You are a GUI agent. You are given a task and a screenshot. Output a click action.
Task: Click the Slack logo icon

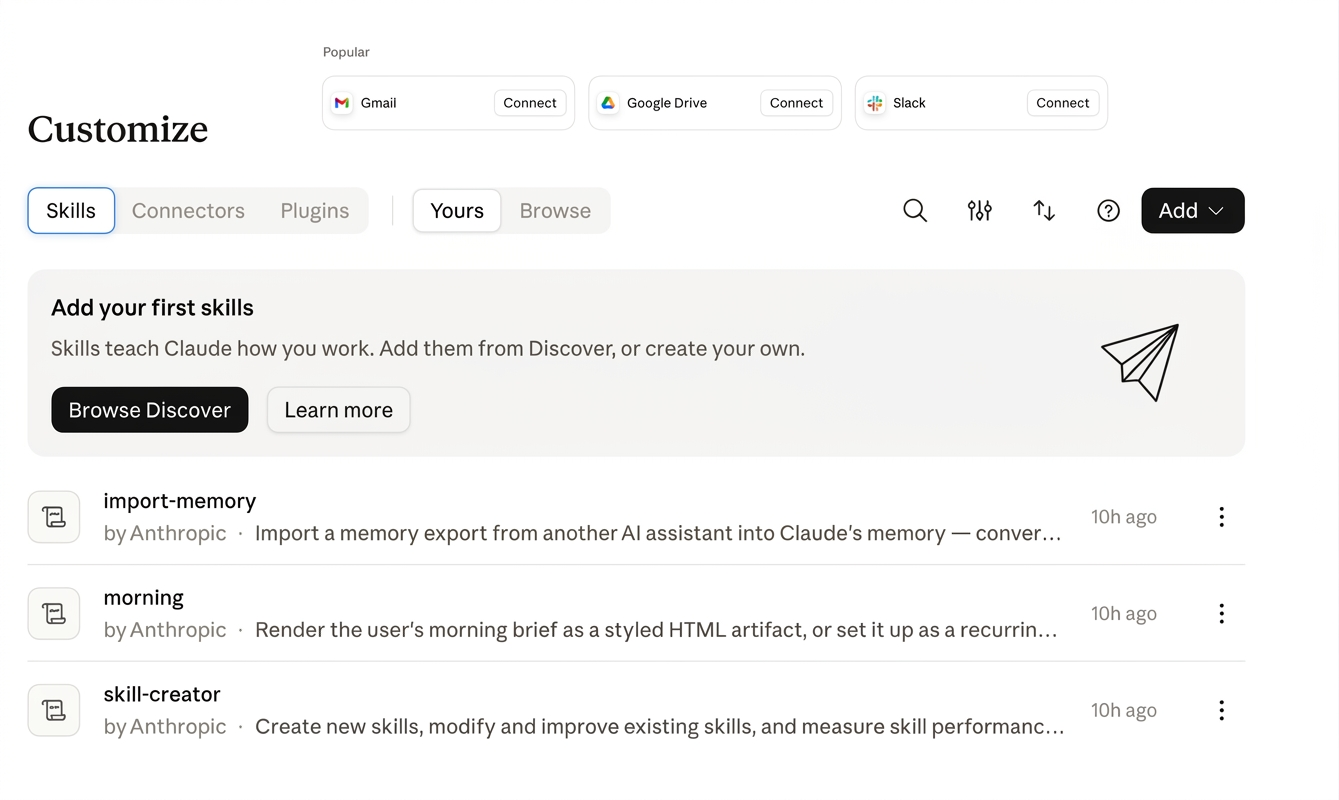coord(875,103)
